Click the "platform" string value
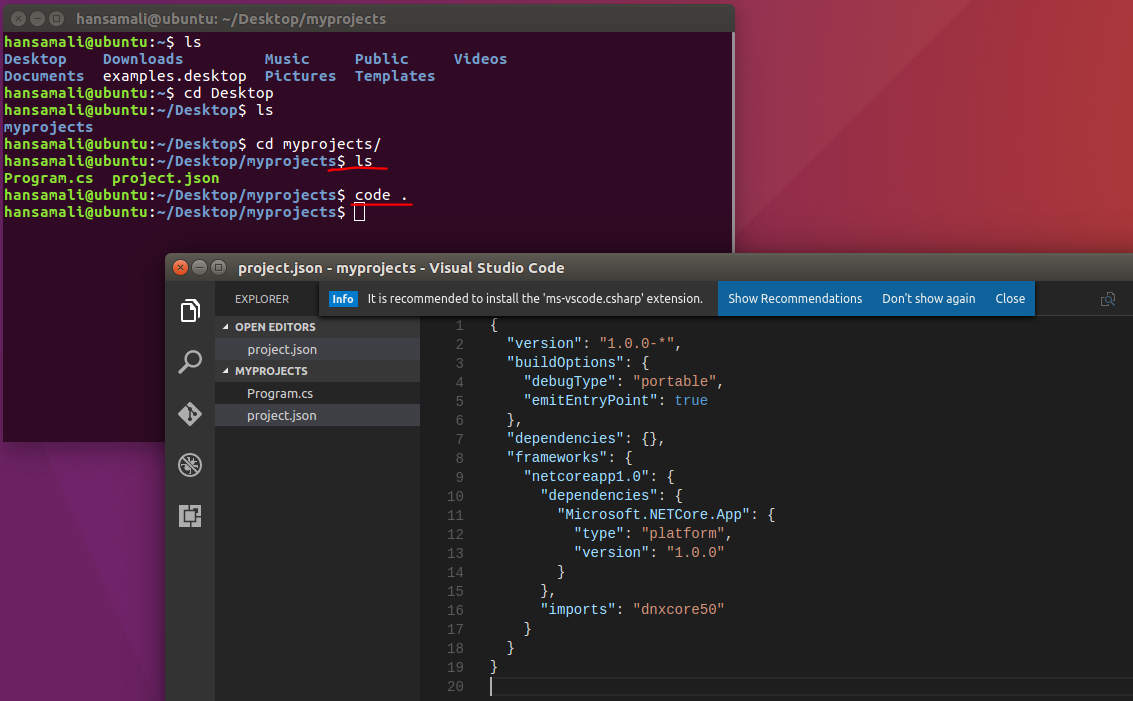The height and width of the screenshot is (701, 1133). pos(683,533)
